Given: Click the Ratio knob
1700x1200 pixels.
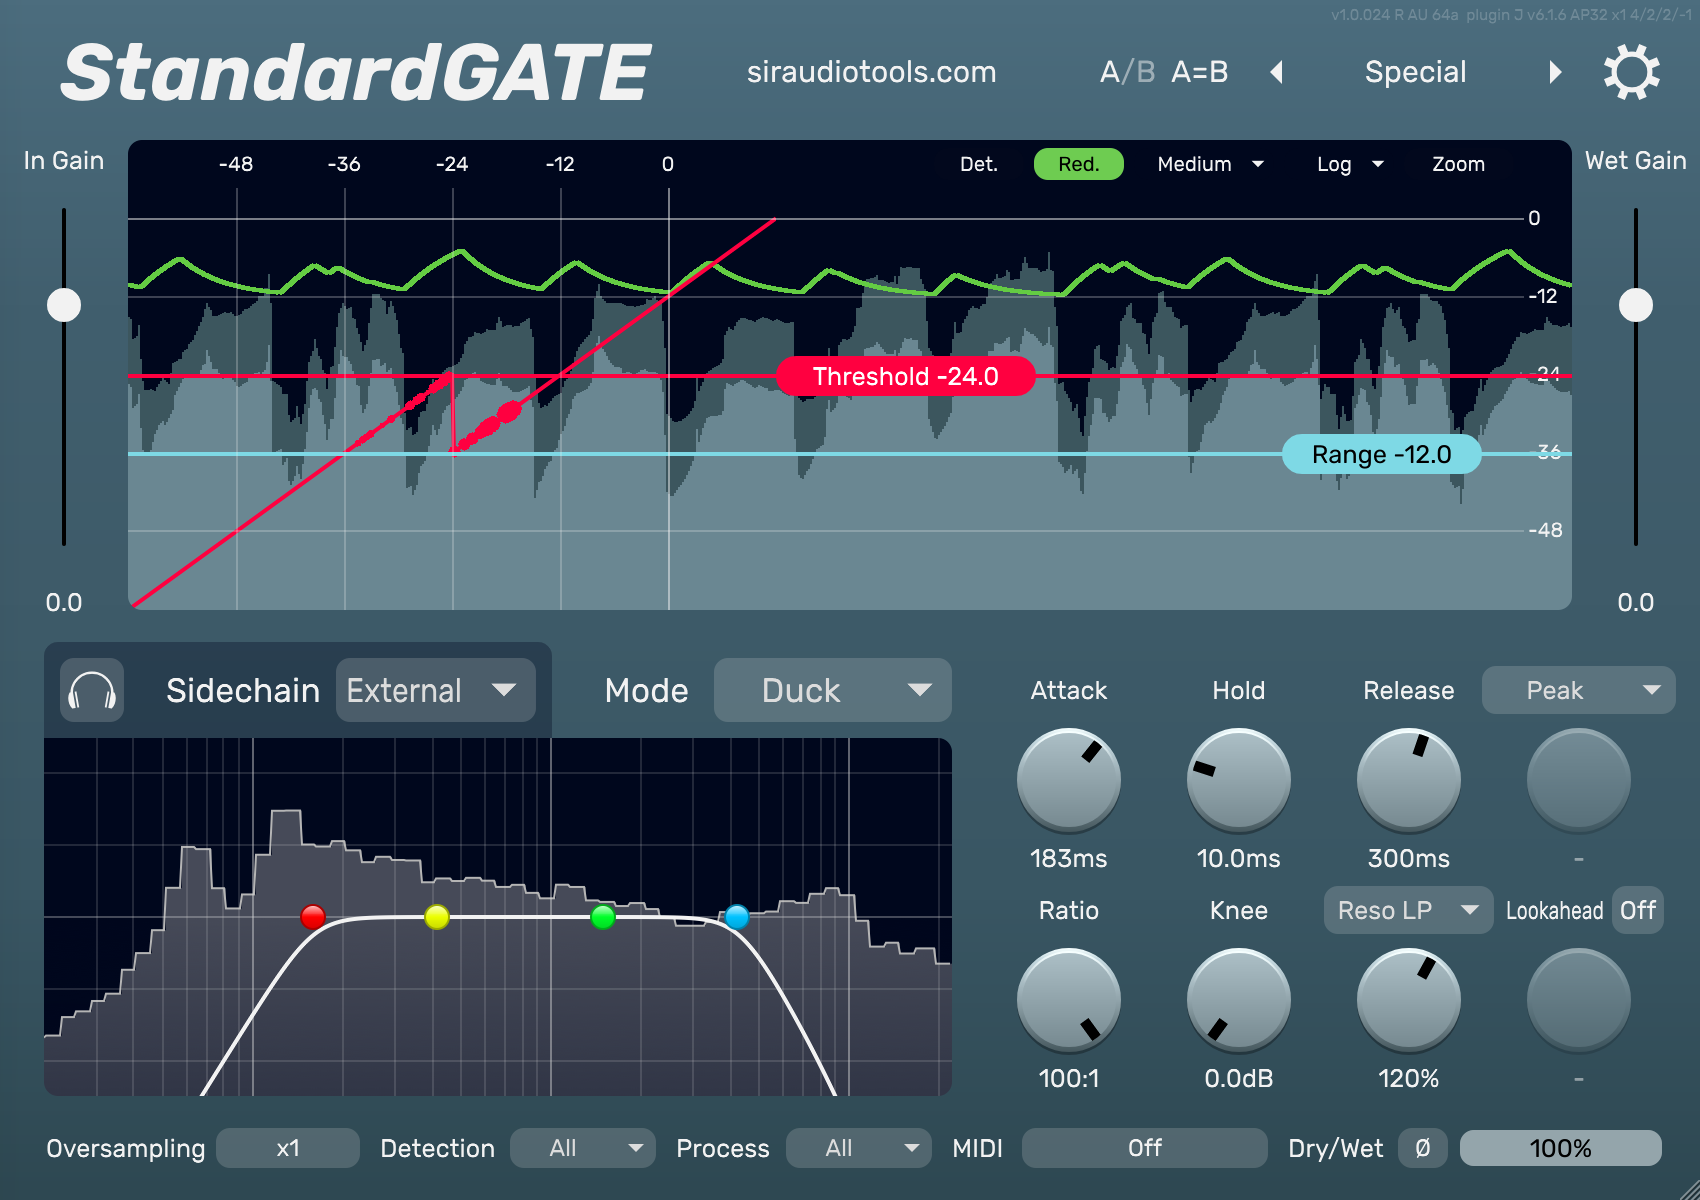Looking at the screenshot, I should click(x=1069, y=999).
